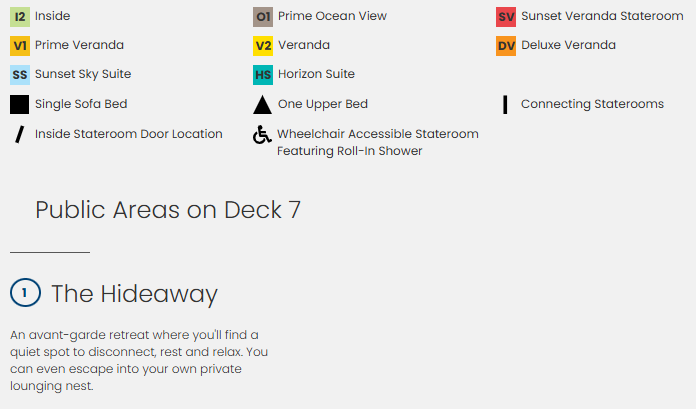
Task: Click the One Upper Bed triangle icon
Action: [262, 105]
